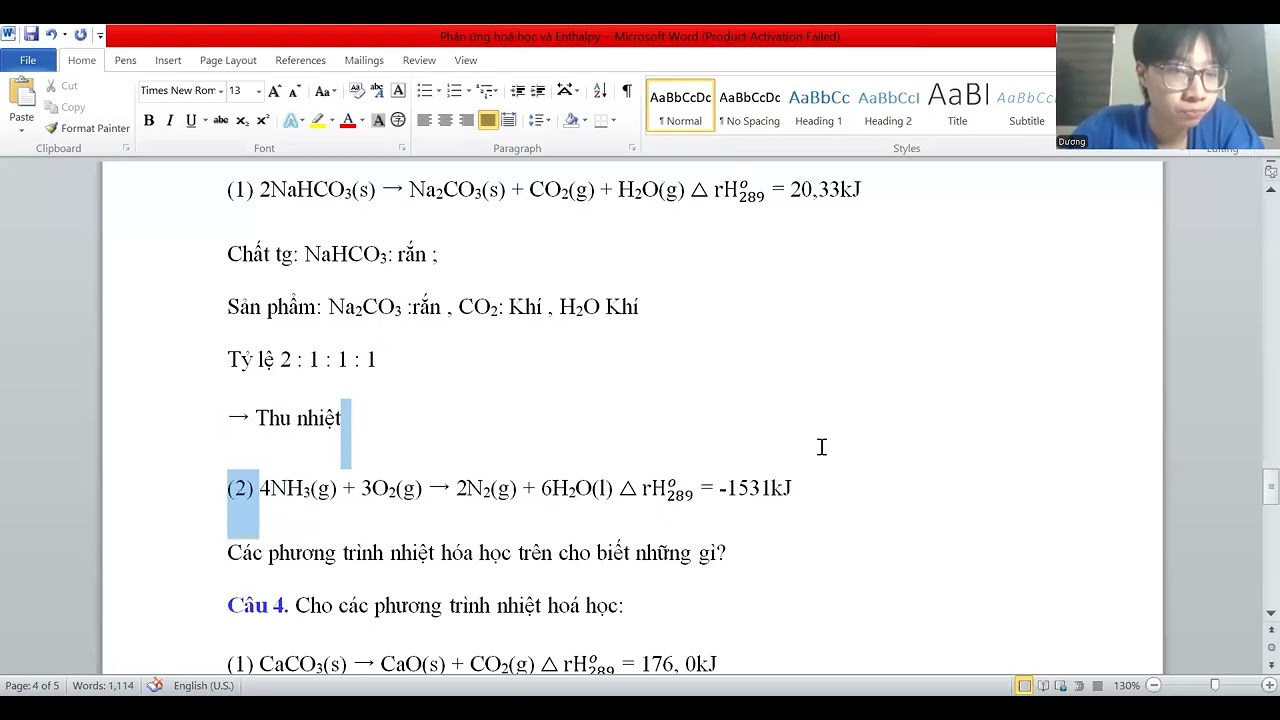Apply strikethrough formatting
Image resolution: width=1280 pixels, height=720 pixels.
click(x=220, y=120)
